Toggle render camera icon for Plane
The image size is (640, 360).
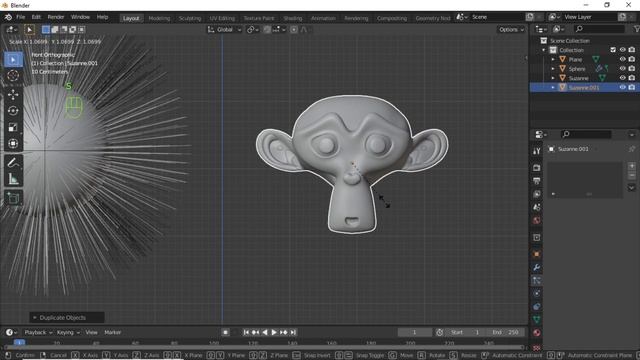click(x=632, y=59)
